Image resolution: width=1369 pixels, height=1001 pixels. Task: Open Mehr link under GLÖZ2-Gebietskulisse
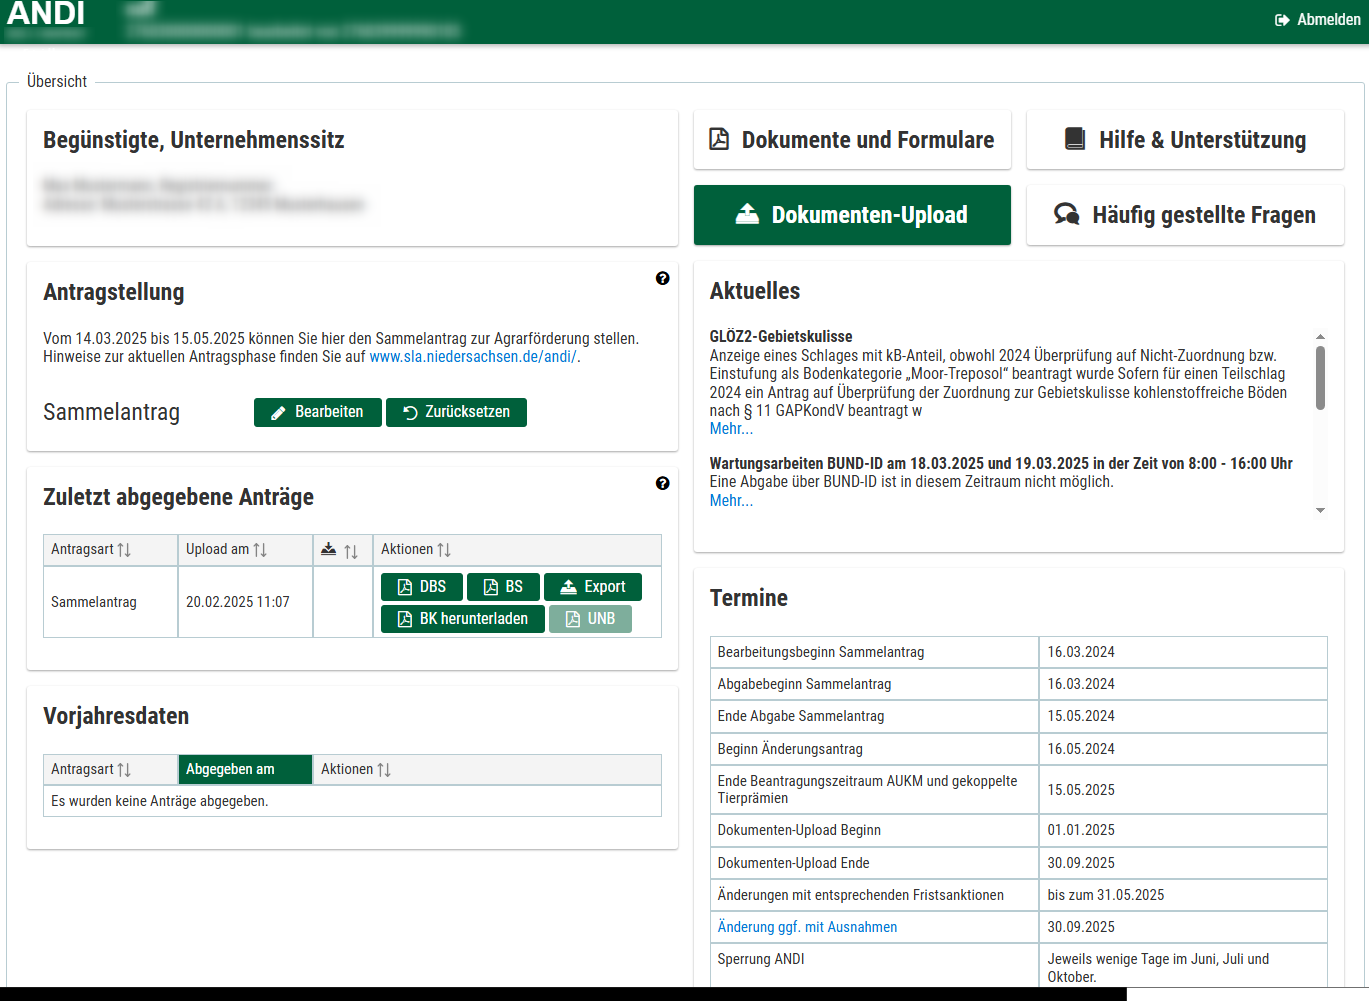(x=731, y=429)
